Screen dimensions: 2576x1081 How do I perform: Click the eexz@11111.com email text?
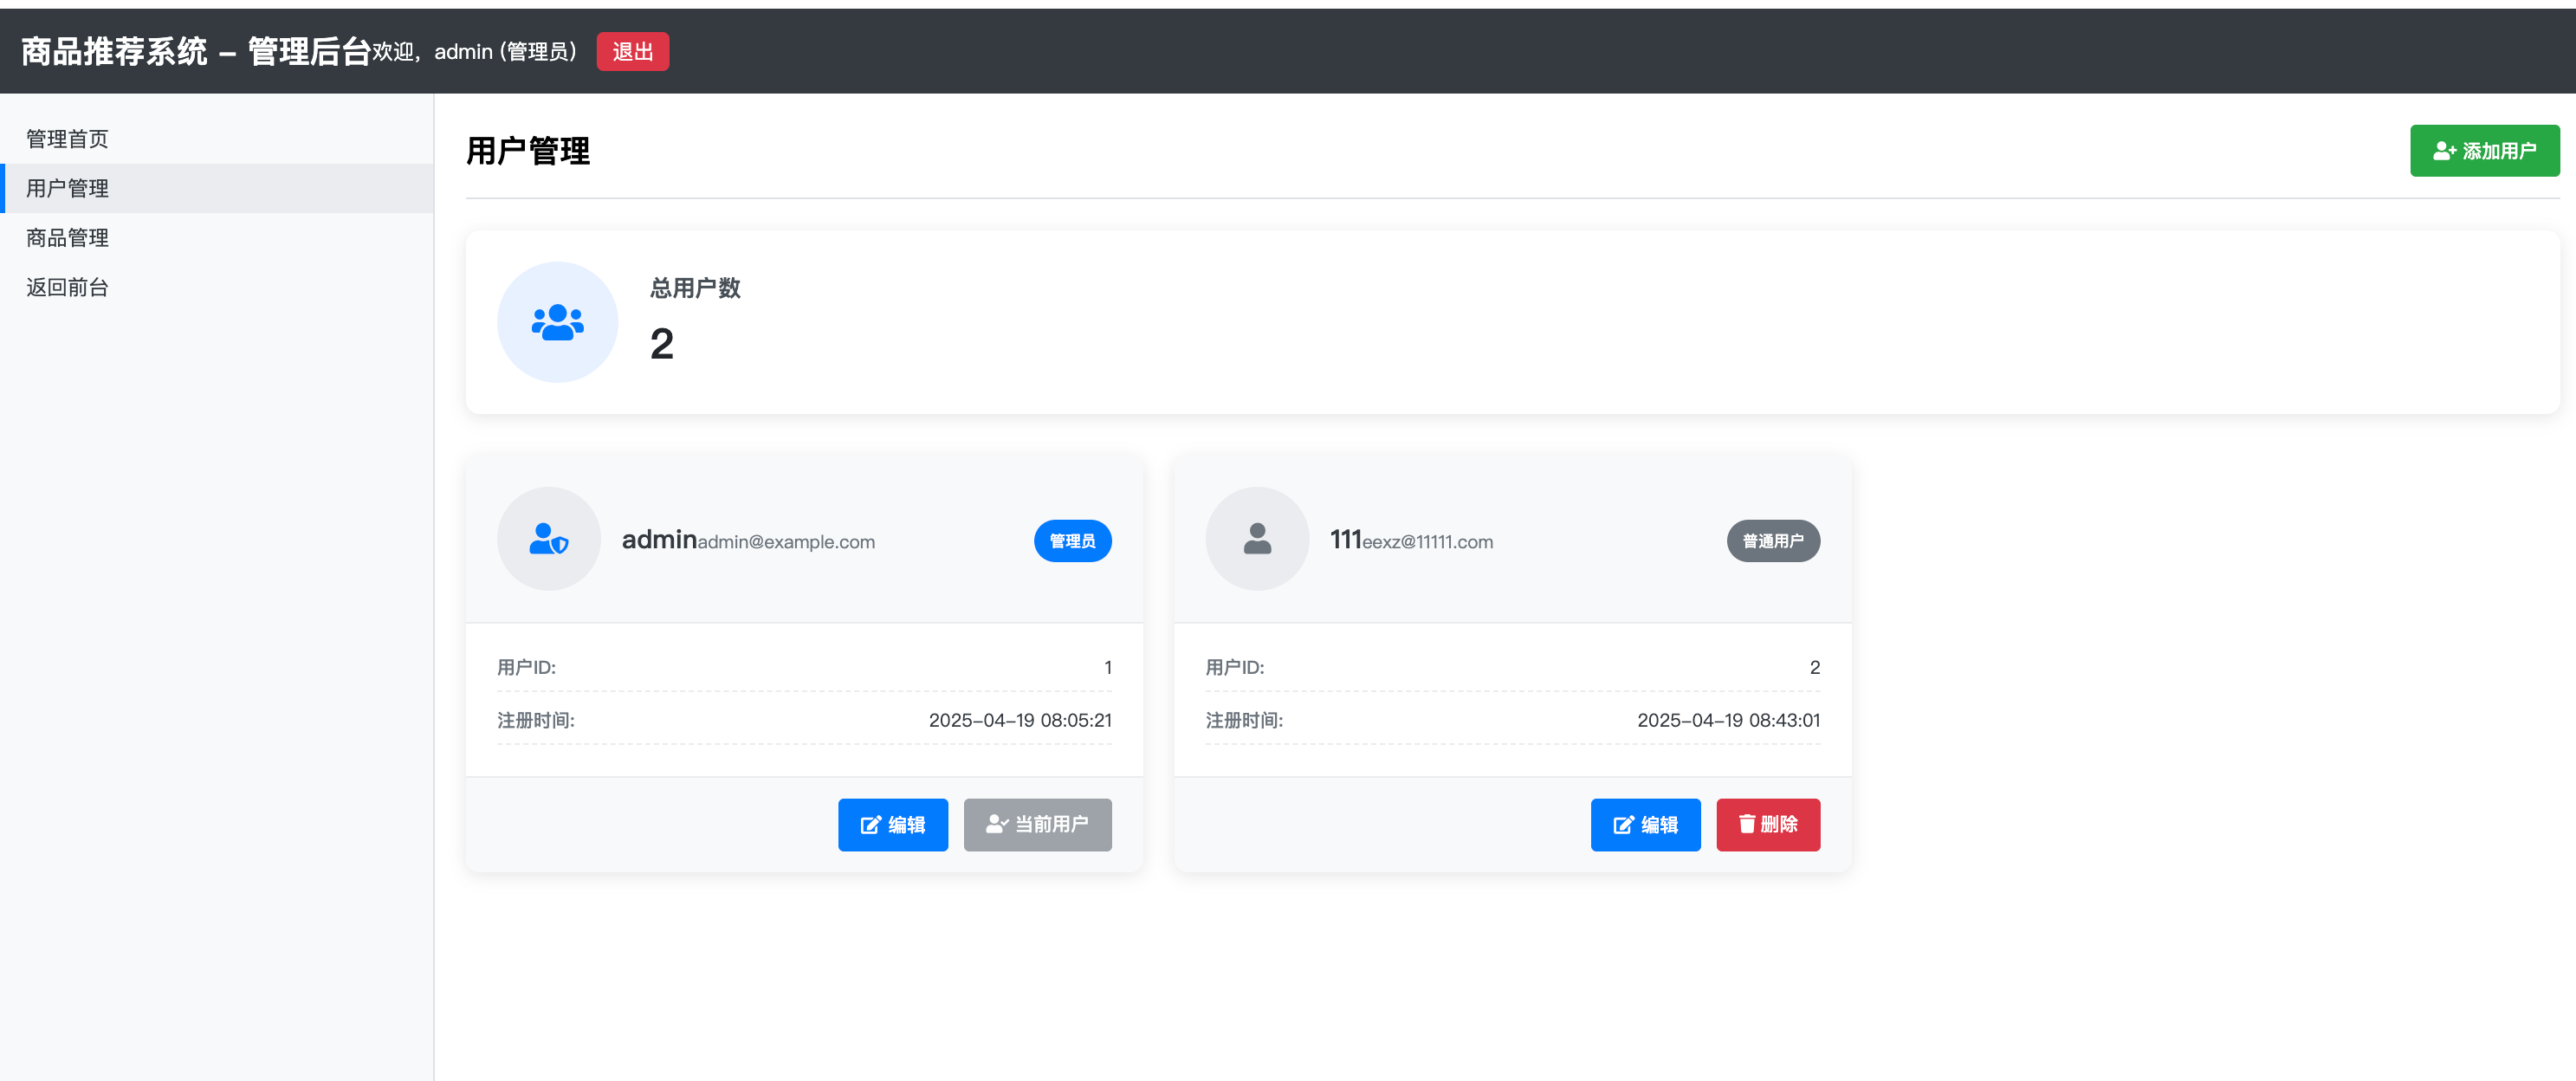click(x=1427, y=542)
